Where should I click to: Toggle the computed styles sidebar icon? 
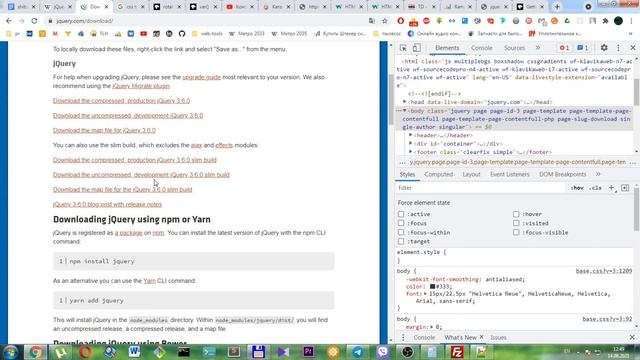point(625,188)
